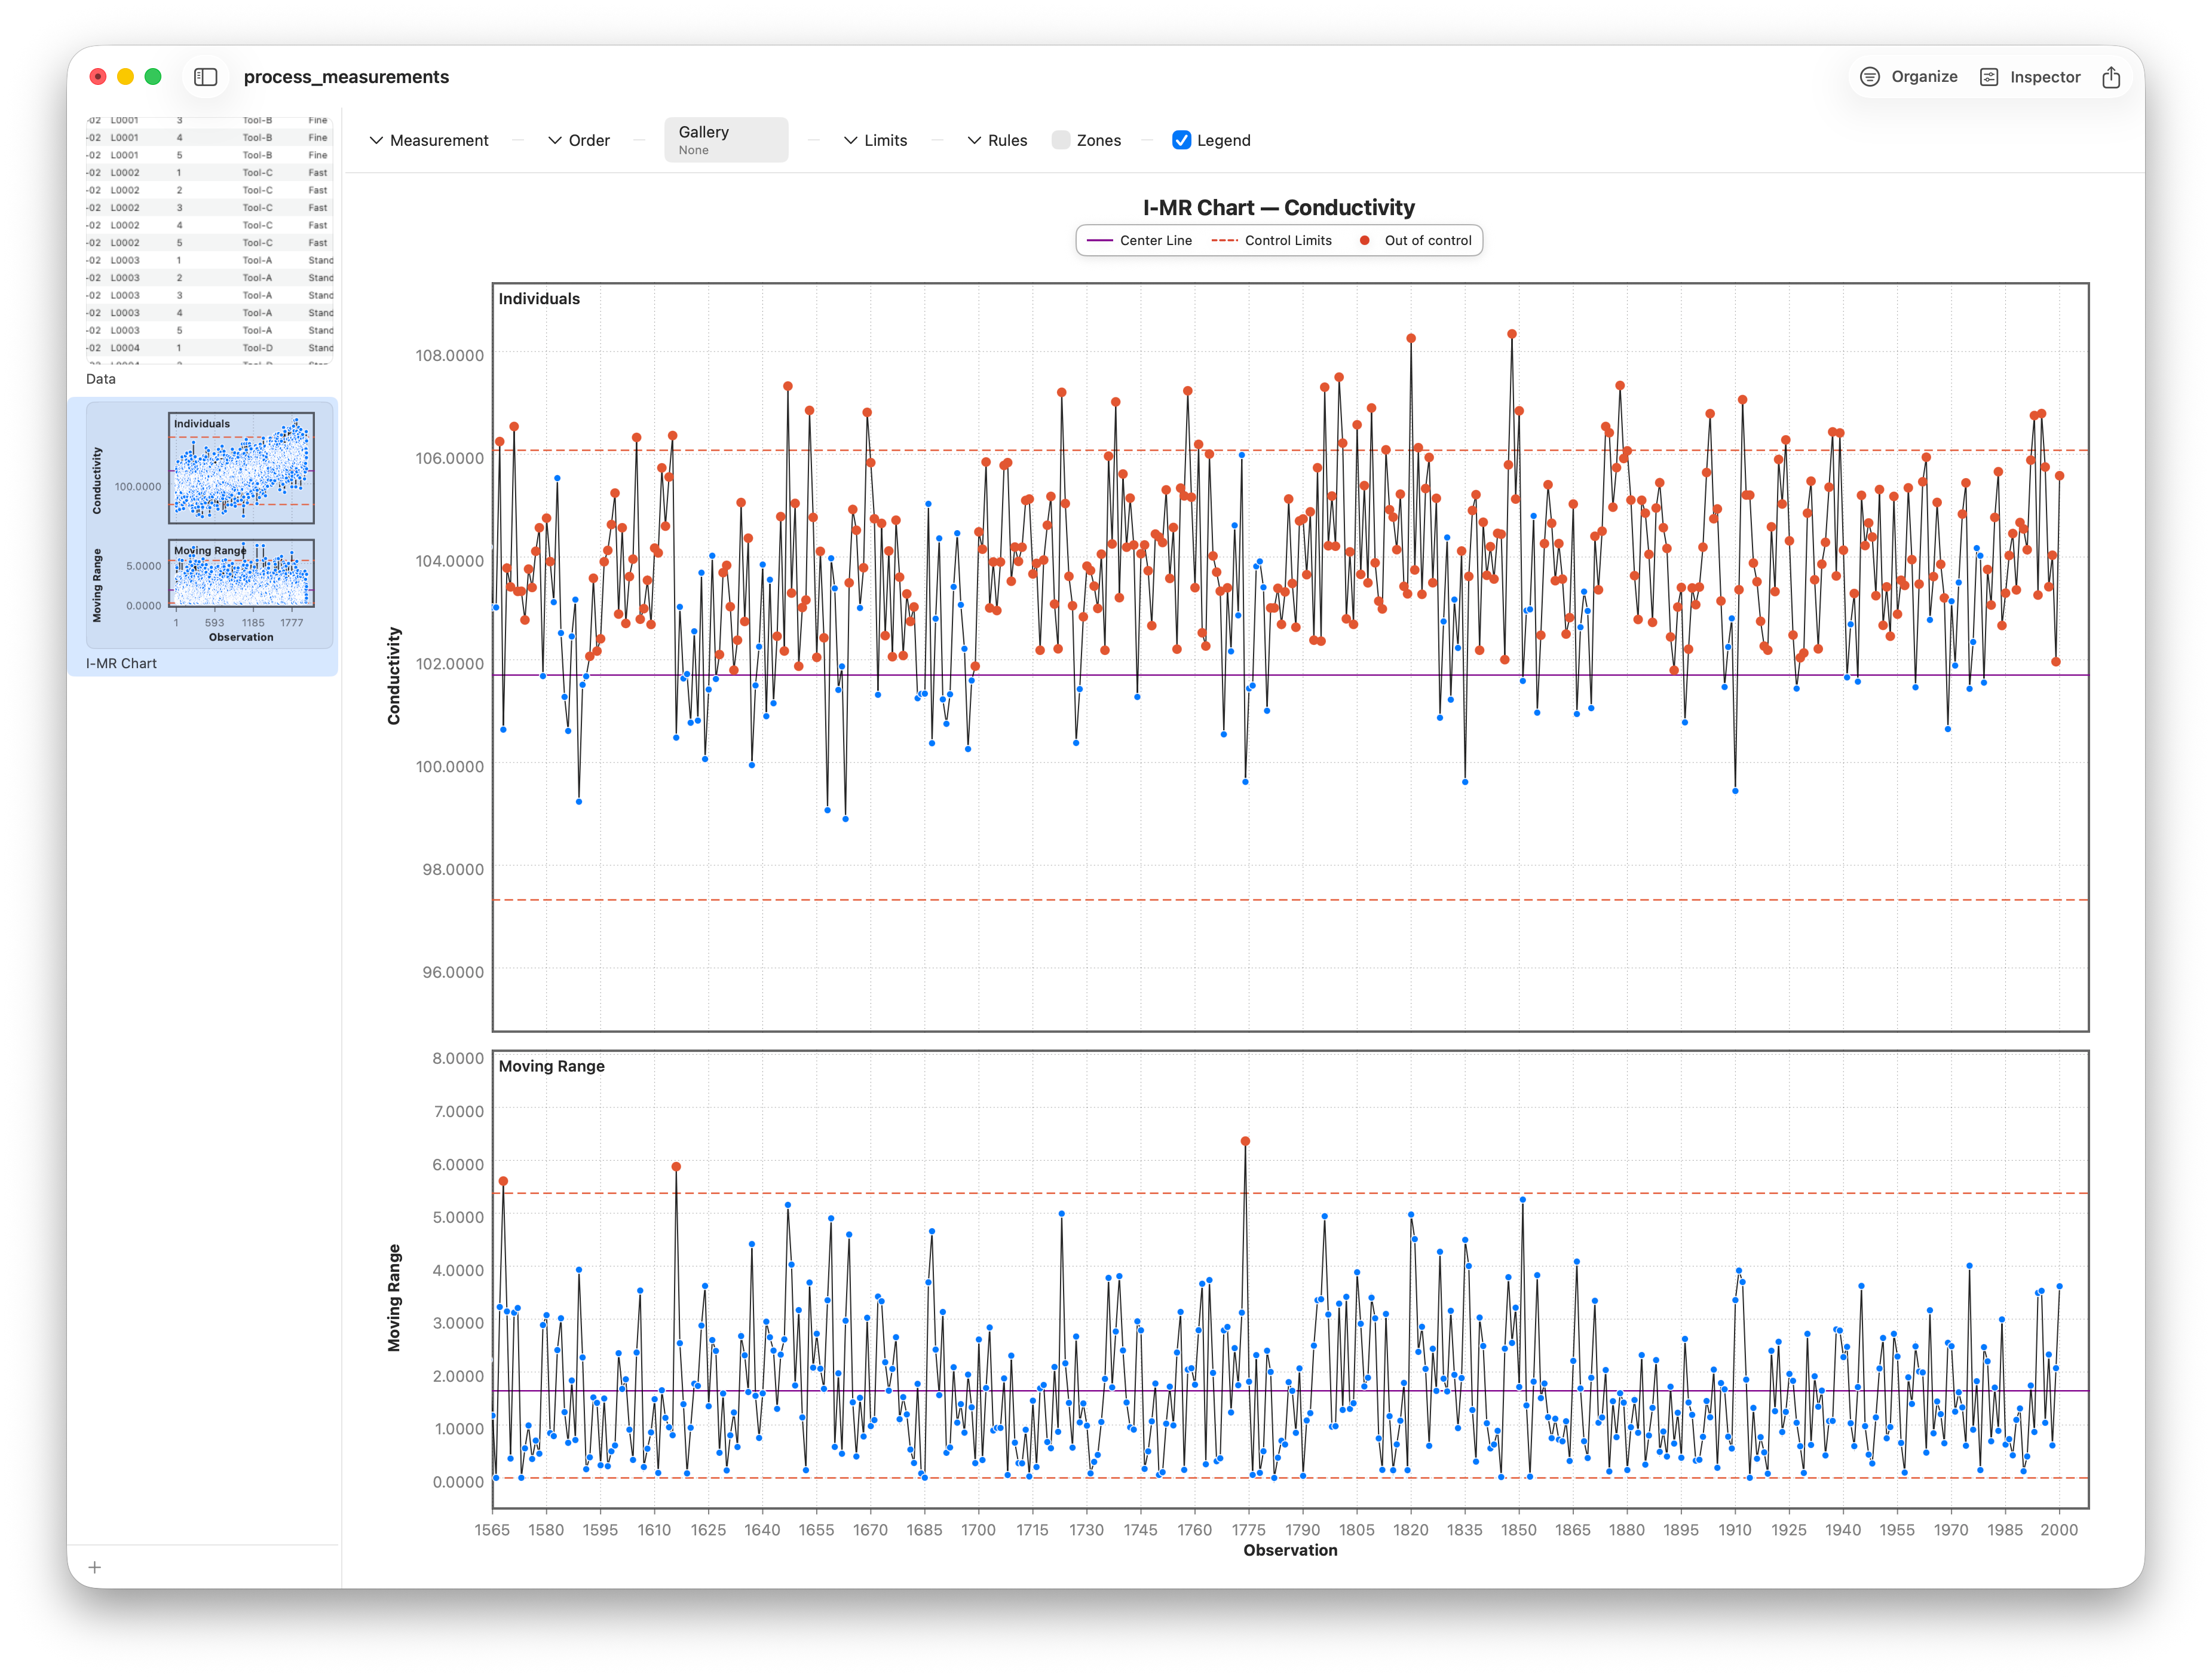The width and height of the screenshot is (2212, 1677).
Task: Toggle the sidebar panel icon
Action: coord(206,77)
